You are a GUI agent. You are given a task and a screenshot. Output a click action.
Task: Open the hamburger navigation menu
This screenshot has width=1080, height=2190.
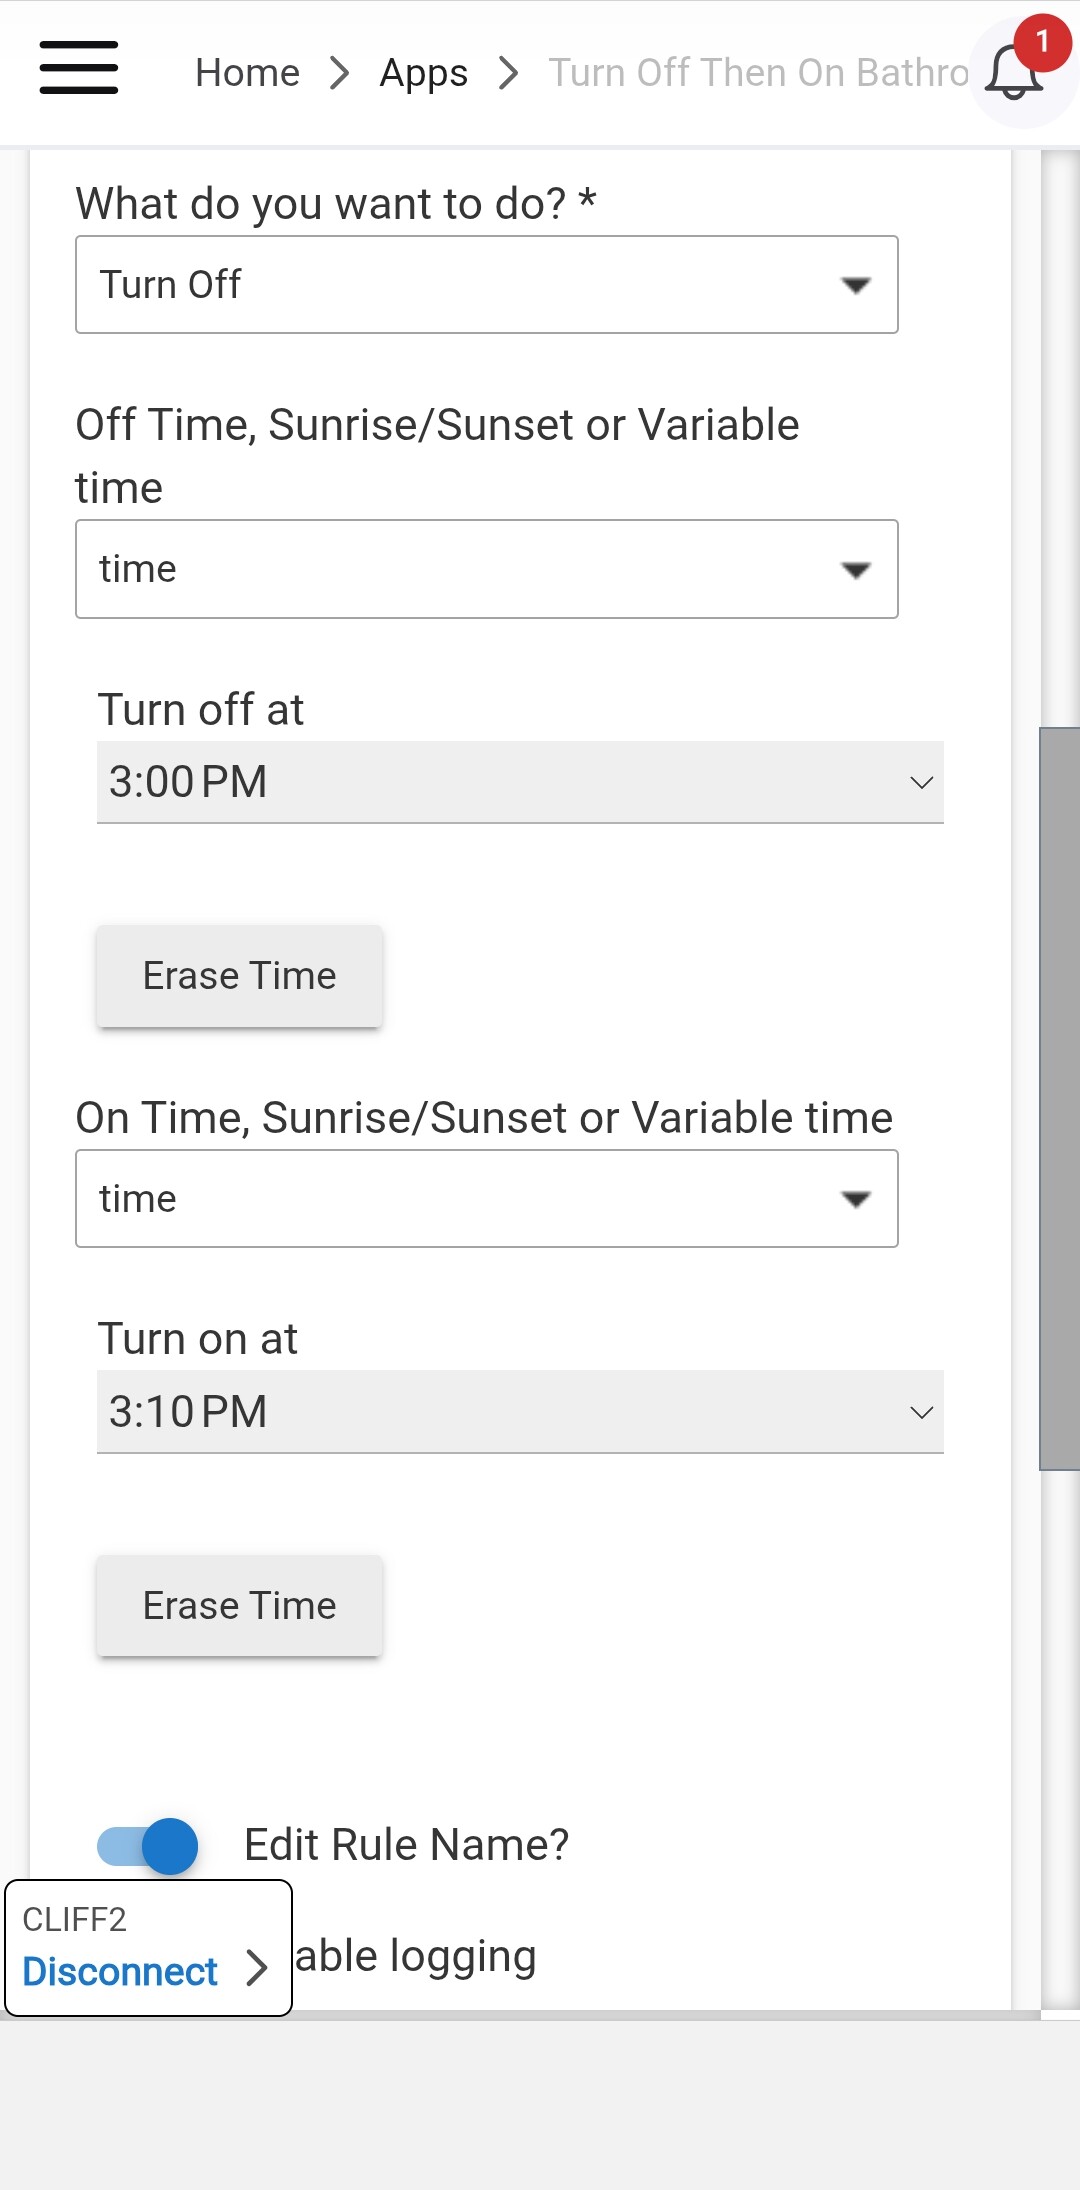78,68
